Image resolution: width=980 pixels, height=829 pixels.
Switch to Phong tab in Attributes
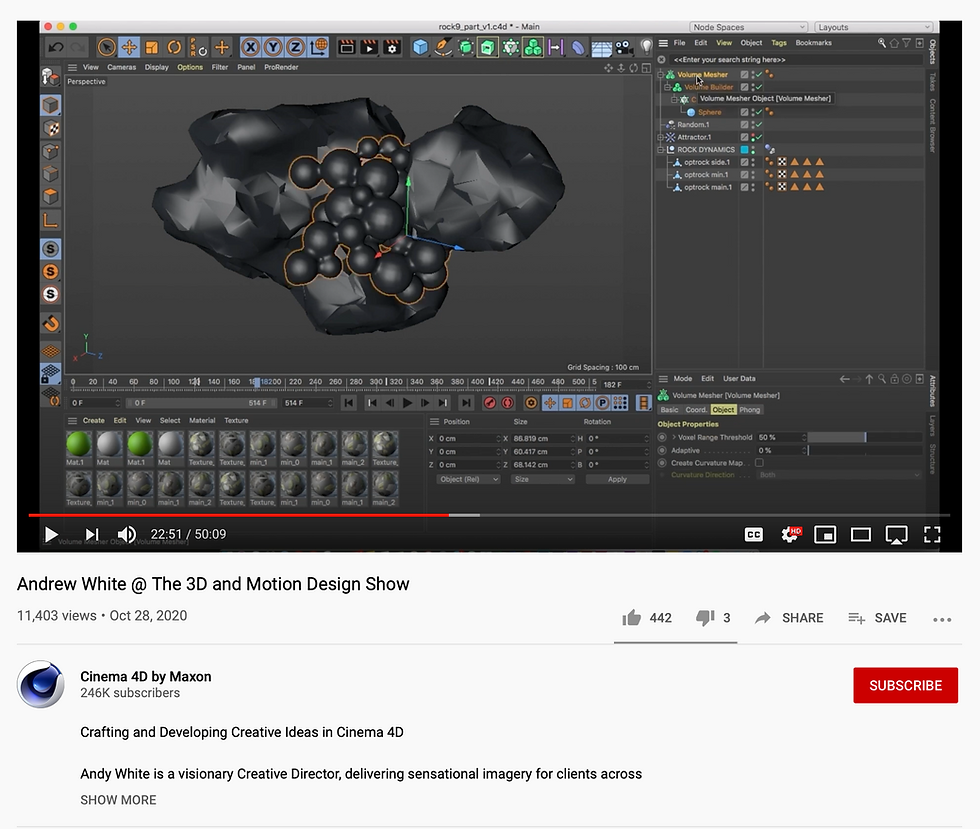(749, 410)
